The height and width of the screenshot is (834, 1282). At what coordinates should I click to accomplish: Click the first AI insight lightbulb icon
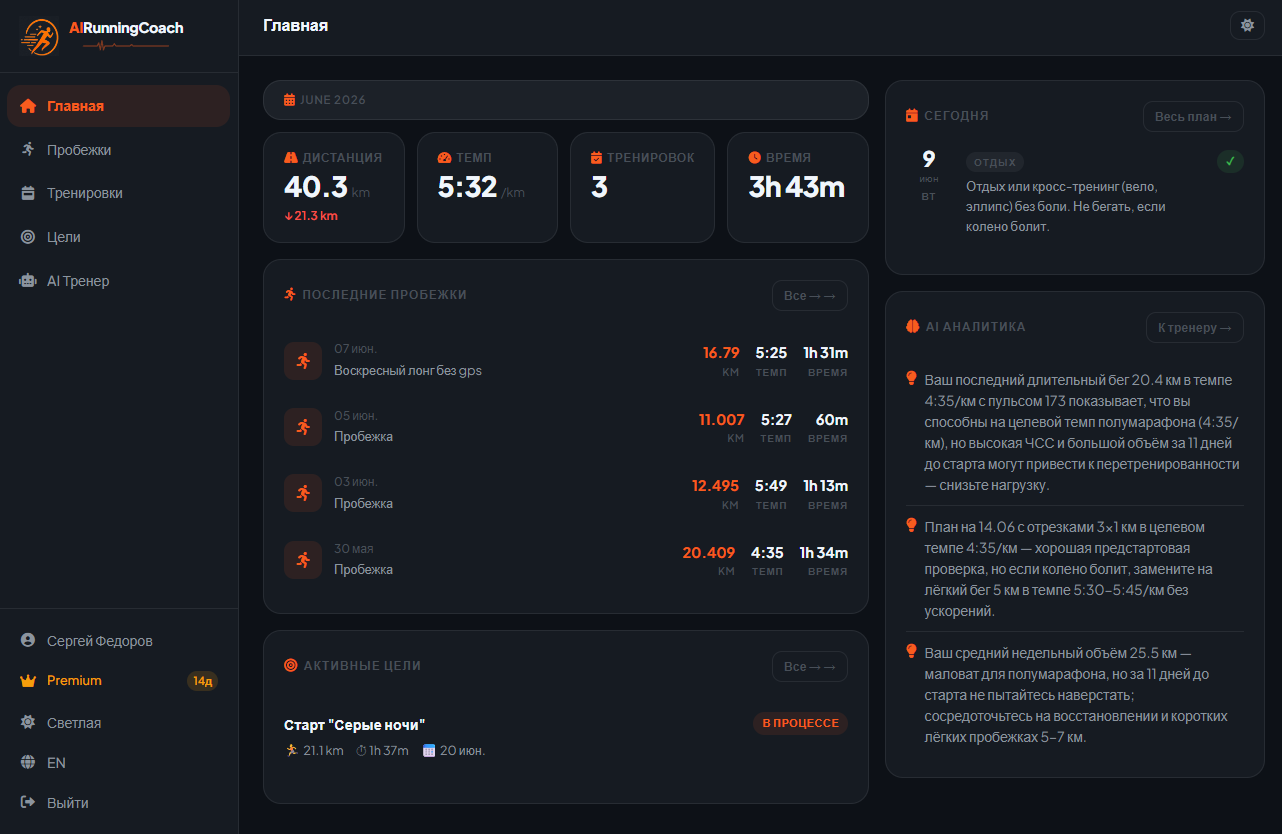pos(911,378)
